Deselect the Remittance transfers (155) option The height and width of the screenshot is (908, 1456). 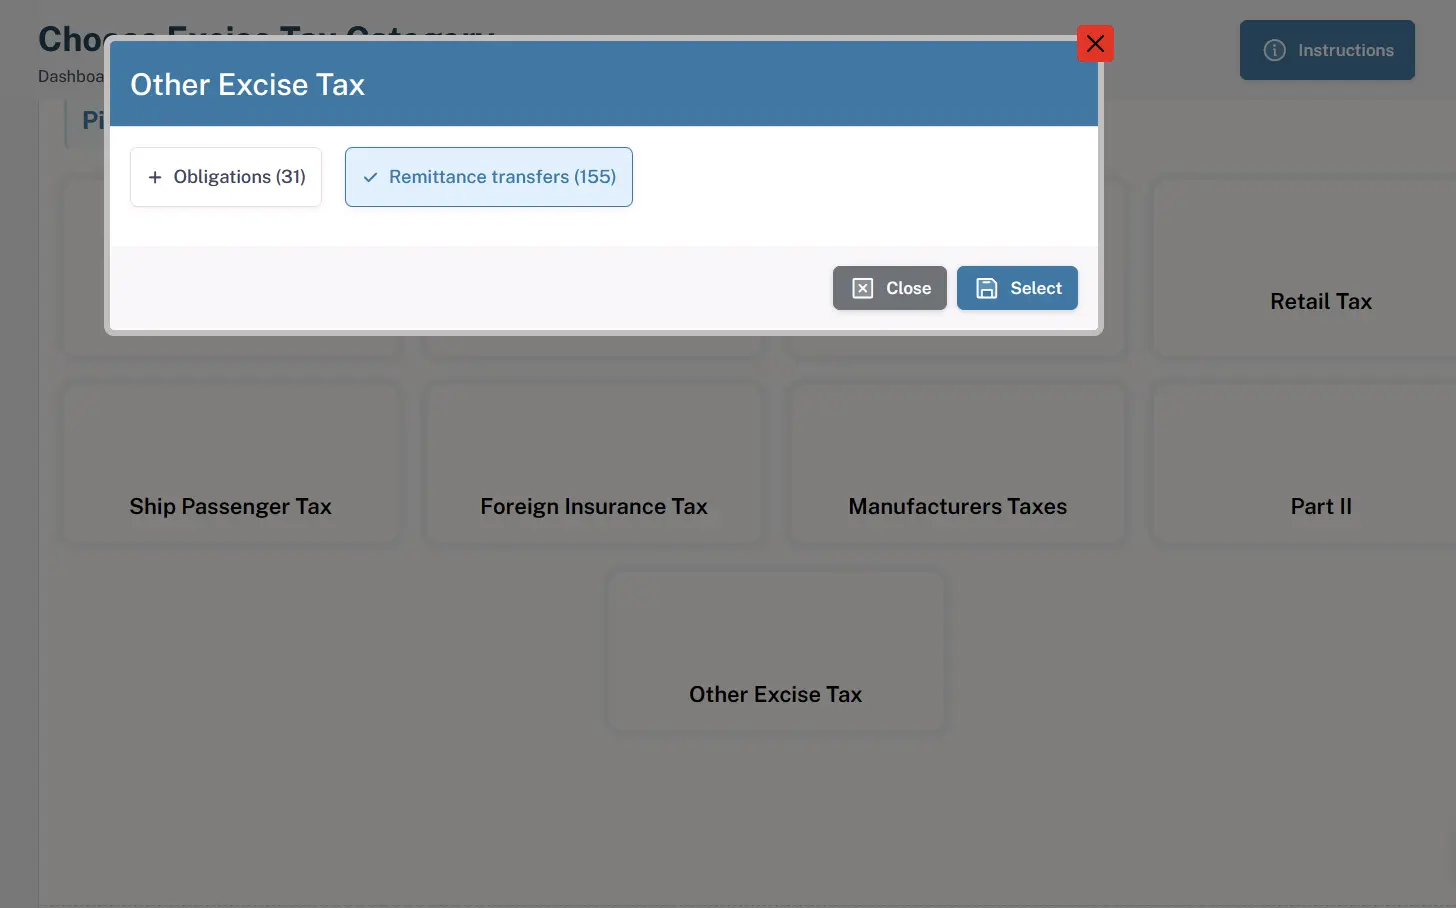tap(489, 177)
